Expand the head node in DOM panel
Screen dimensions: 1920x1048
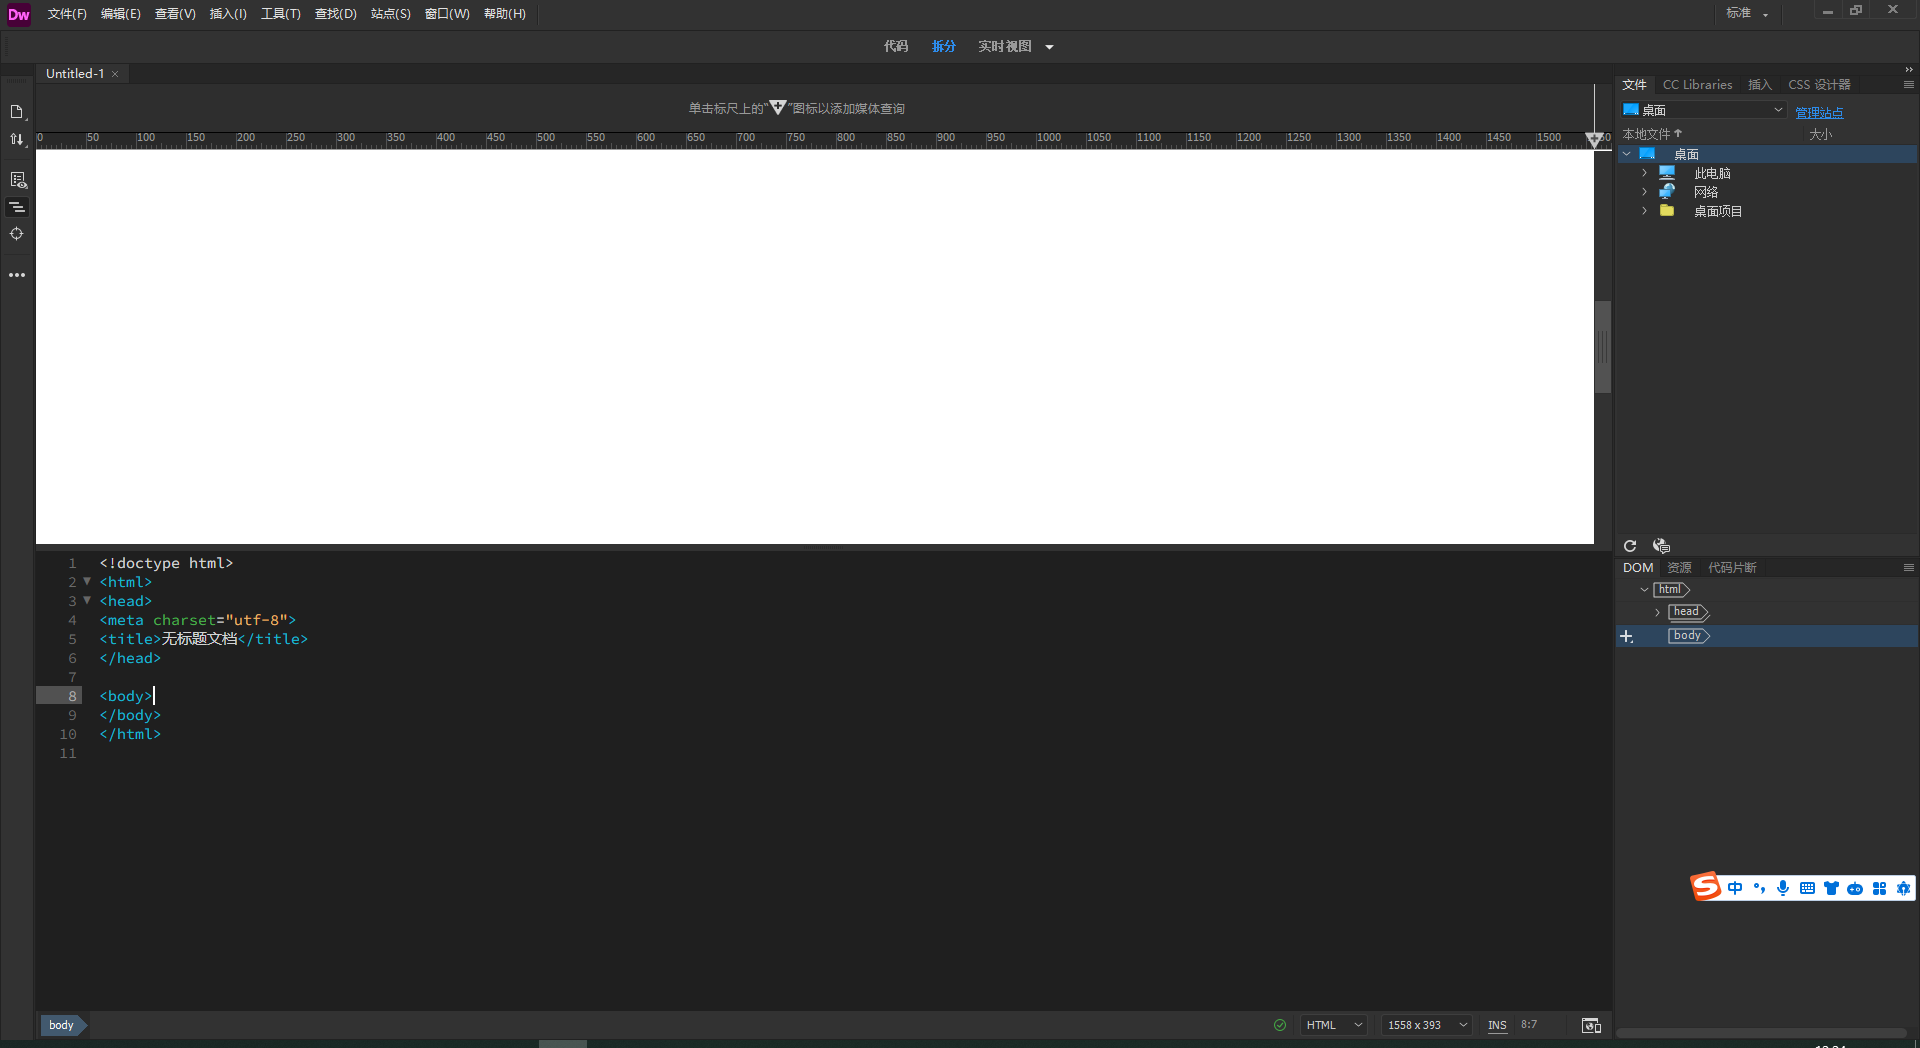click(x=1657, y=612)
